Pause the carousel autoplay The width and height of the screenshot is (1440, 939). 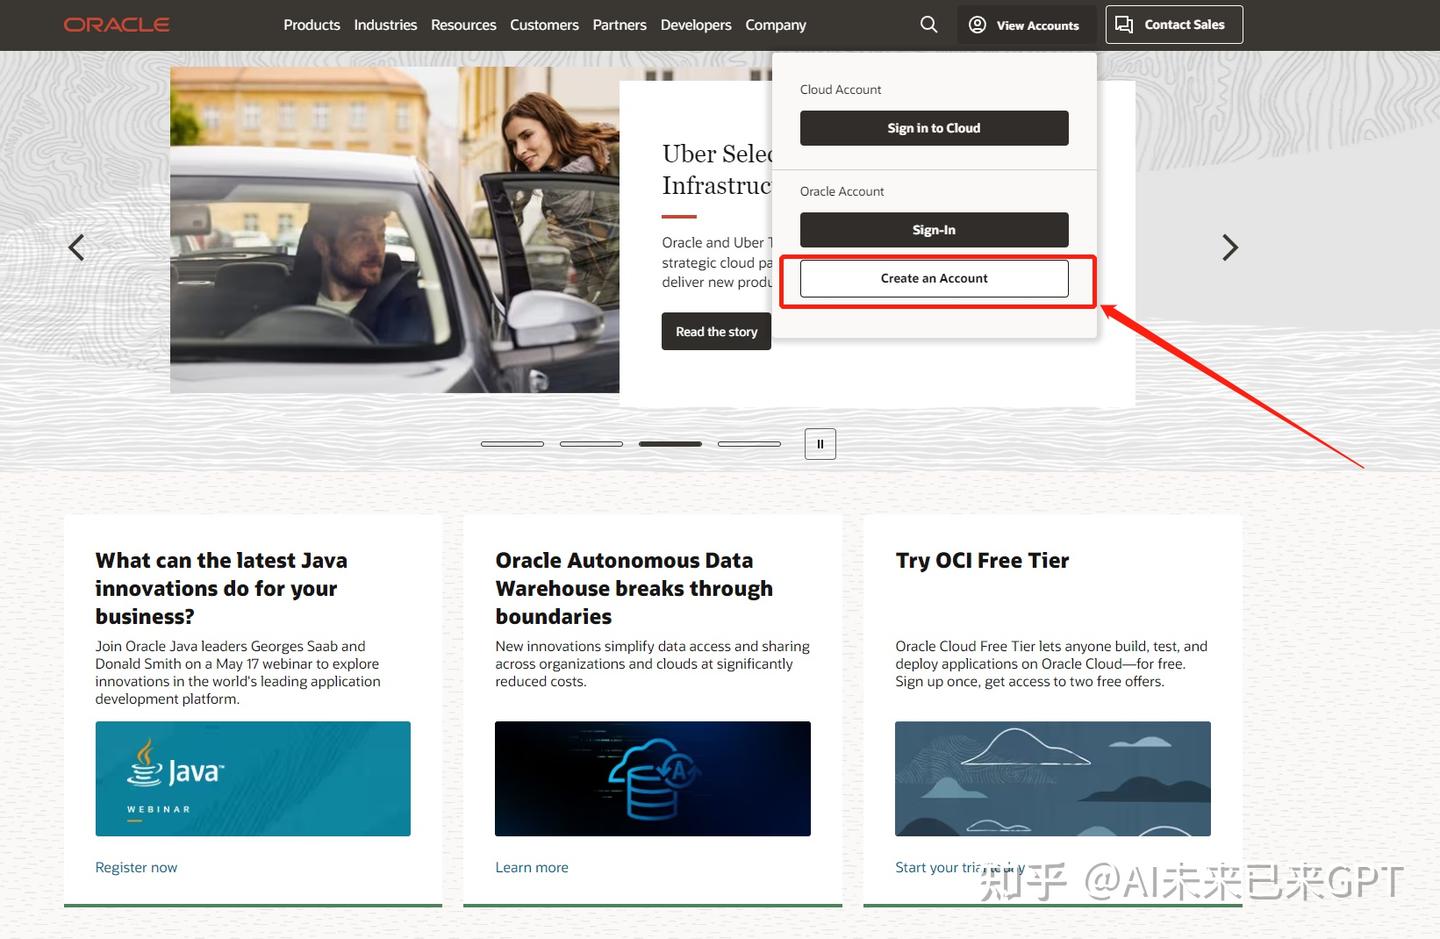(820, 444)
